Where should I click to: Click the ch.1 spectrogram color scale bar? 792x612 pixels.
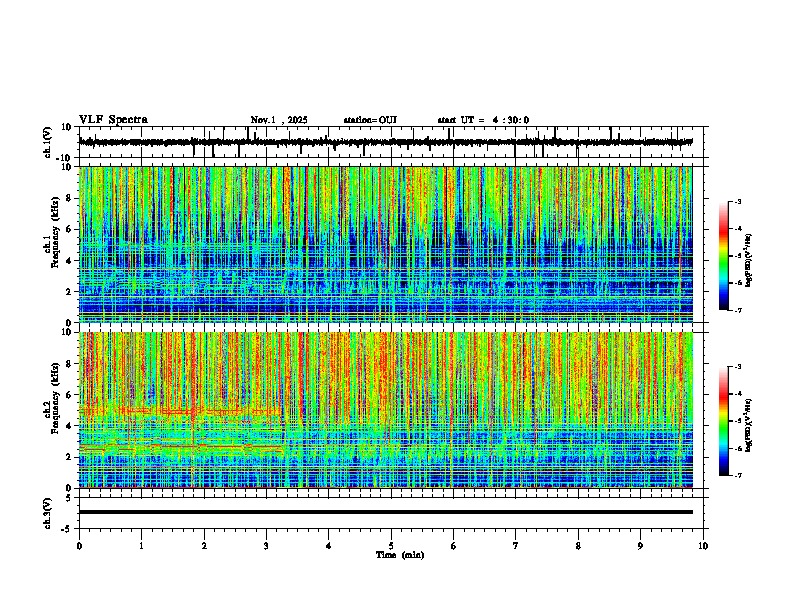[x=724, y=256]
